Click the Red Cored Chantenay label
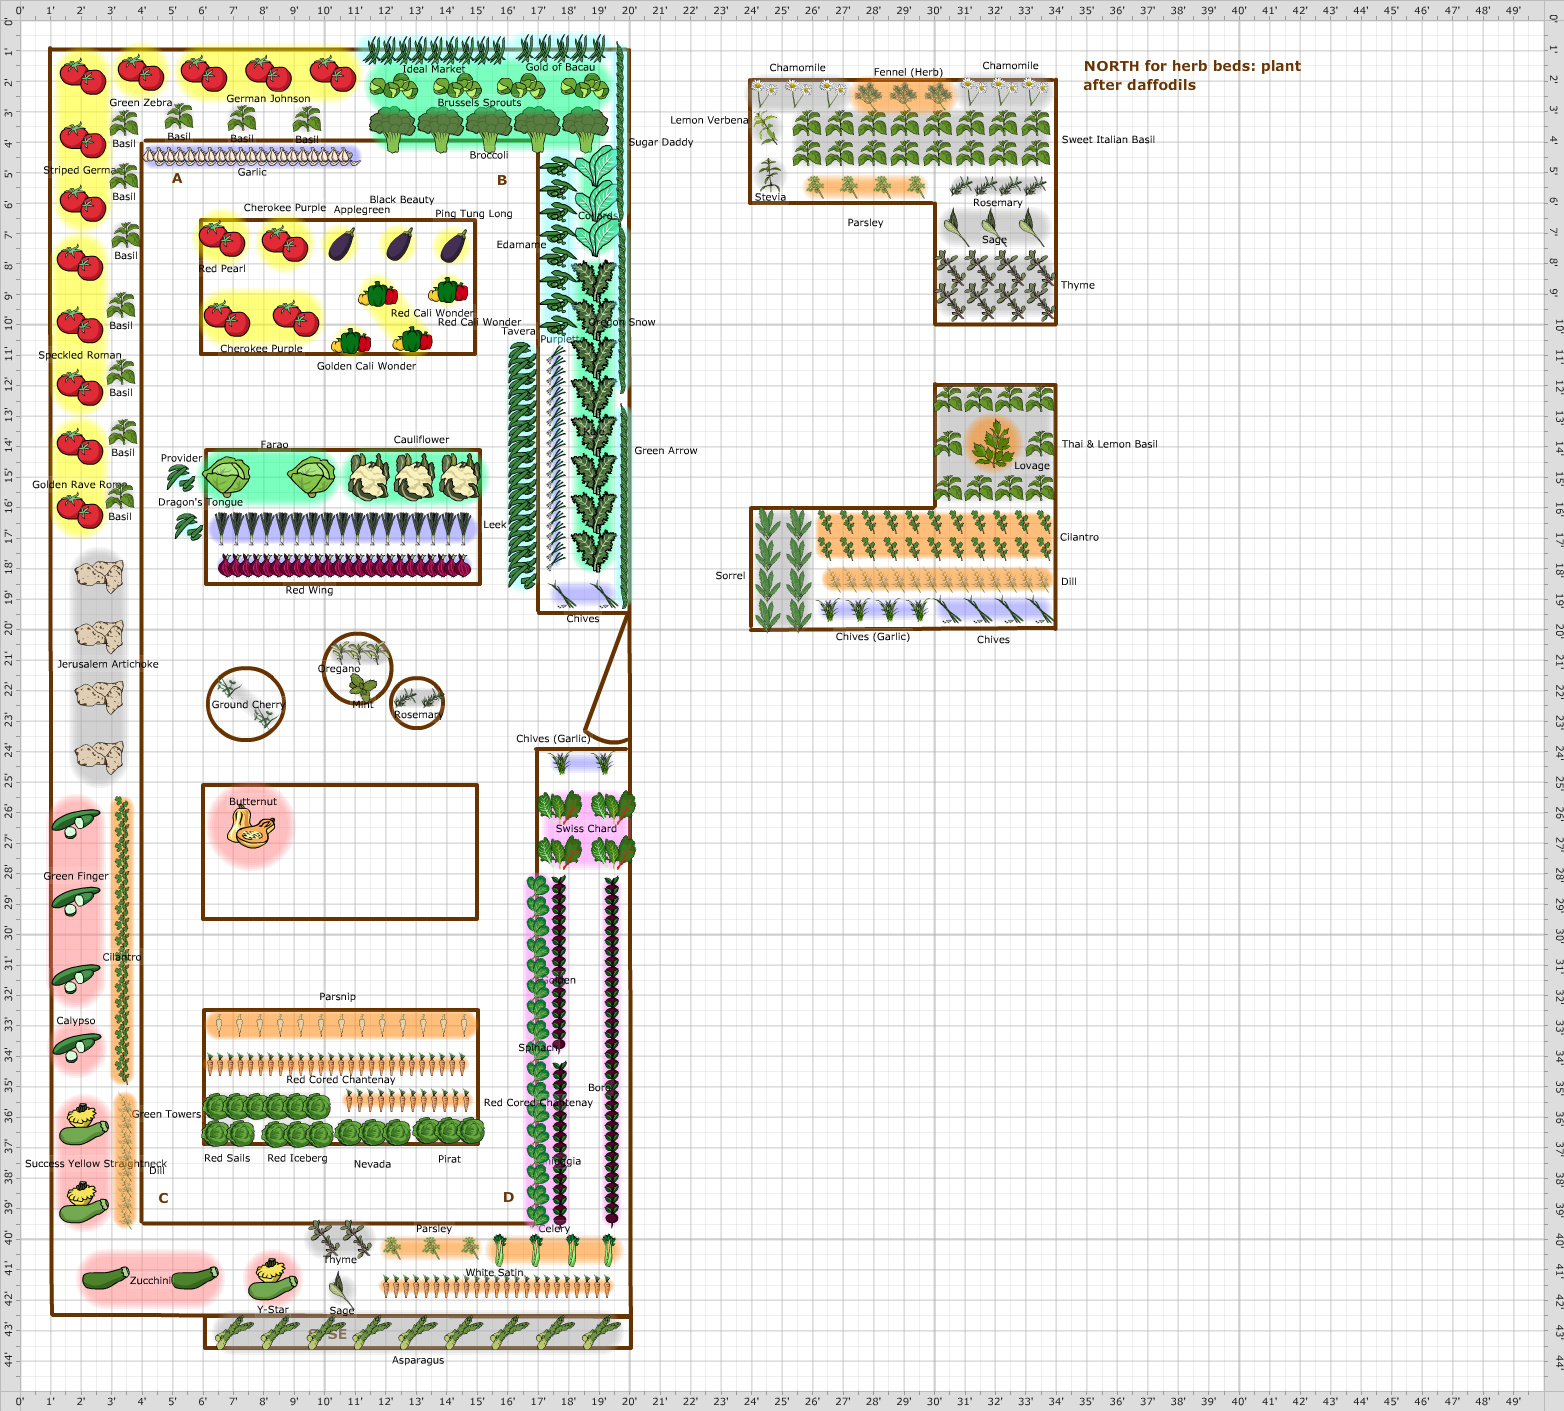 (x=340, y=1079)
